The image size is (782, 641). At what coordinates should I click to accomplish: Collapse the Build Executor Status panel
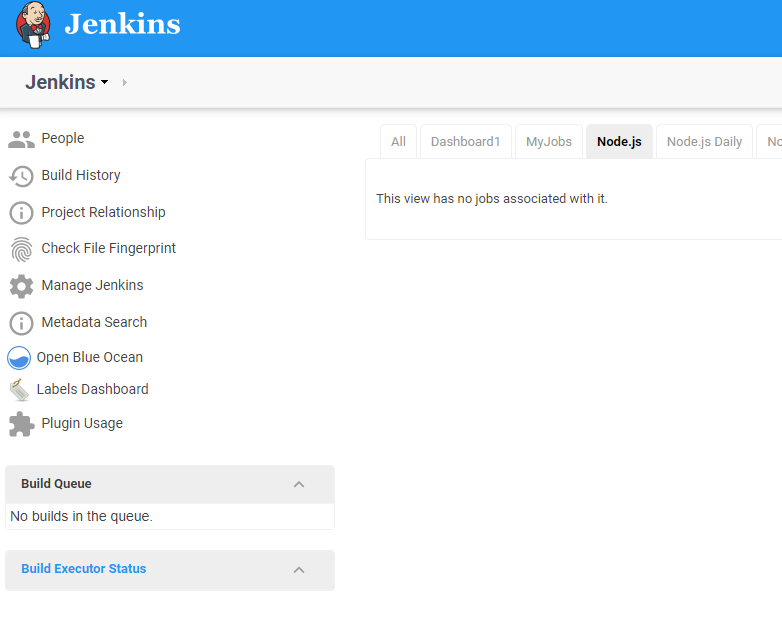[x=298, y=569]
